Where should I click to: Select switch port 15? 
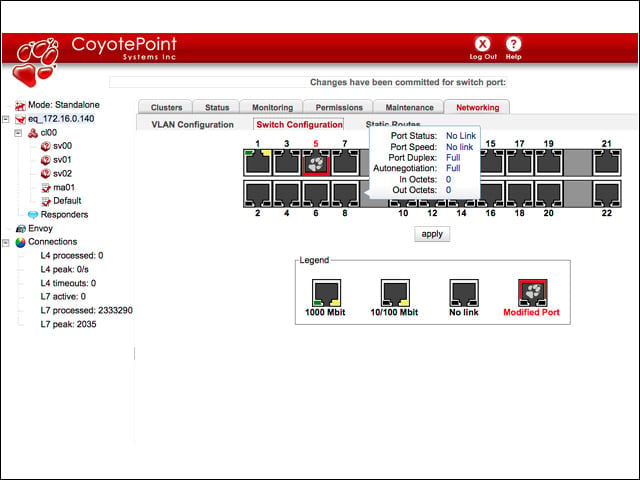(492, 162)
